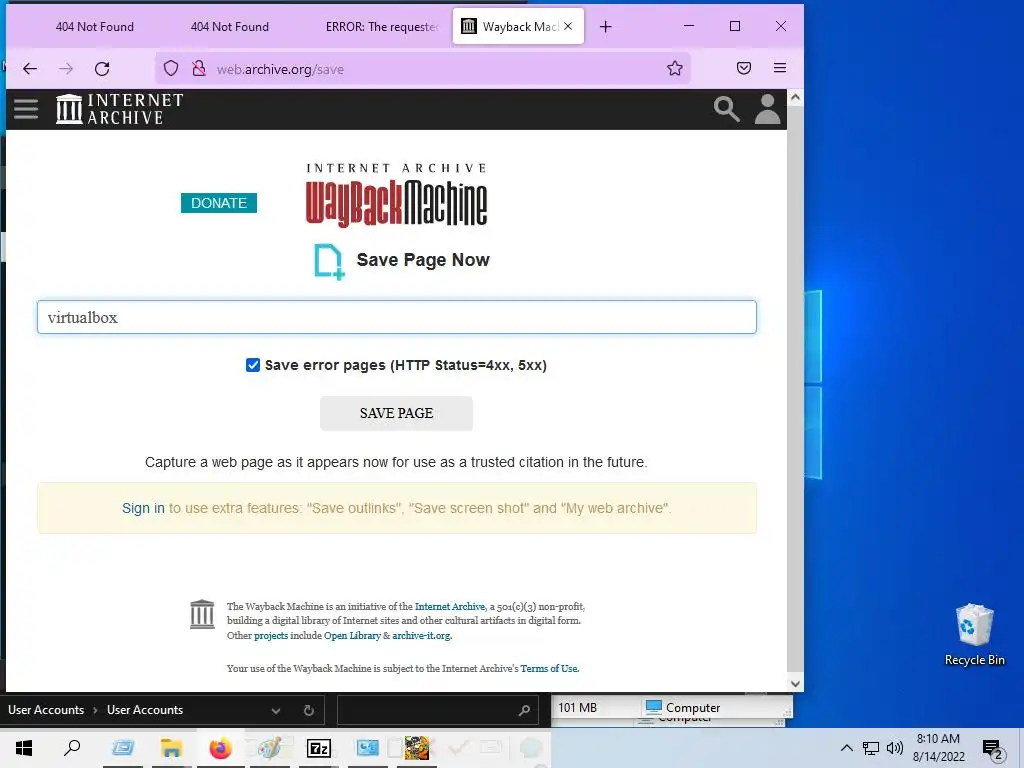Switch to the first 404 Not Found tab
1024x768 pixels.
[95, 27]
